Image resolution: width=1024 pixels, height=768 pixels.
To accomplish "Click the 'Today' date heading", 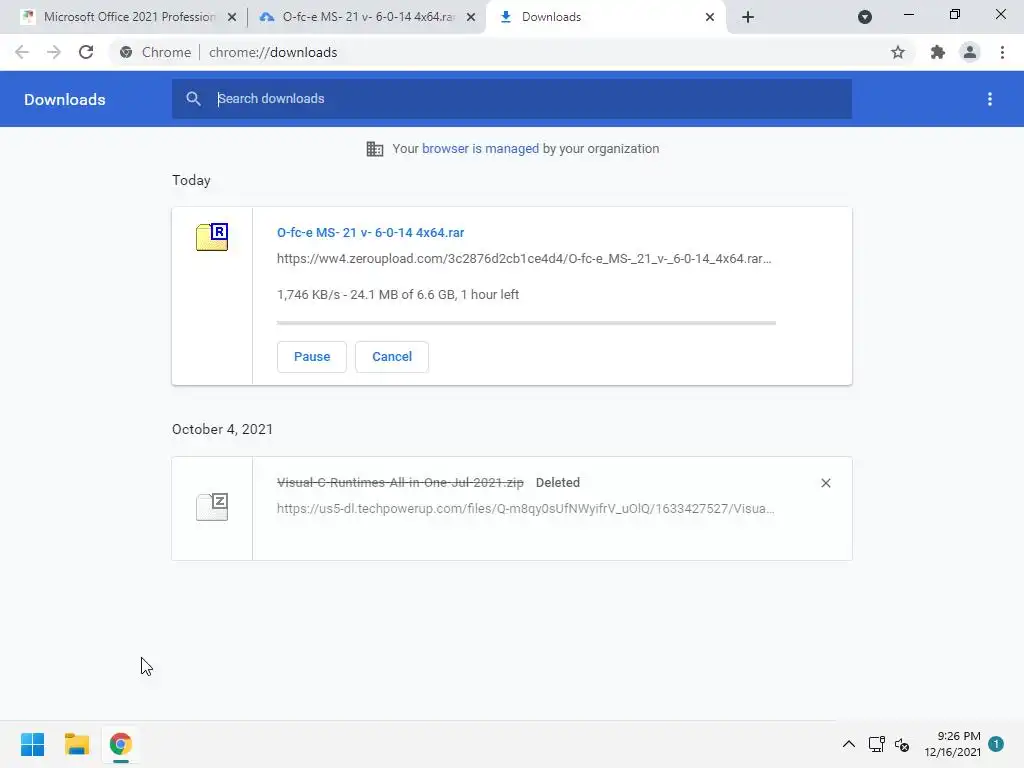I will 191,180.
